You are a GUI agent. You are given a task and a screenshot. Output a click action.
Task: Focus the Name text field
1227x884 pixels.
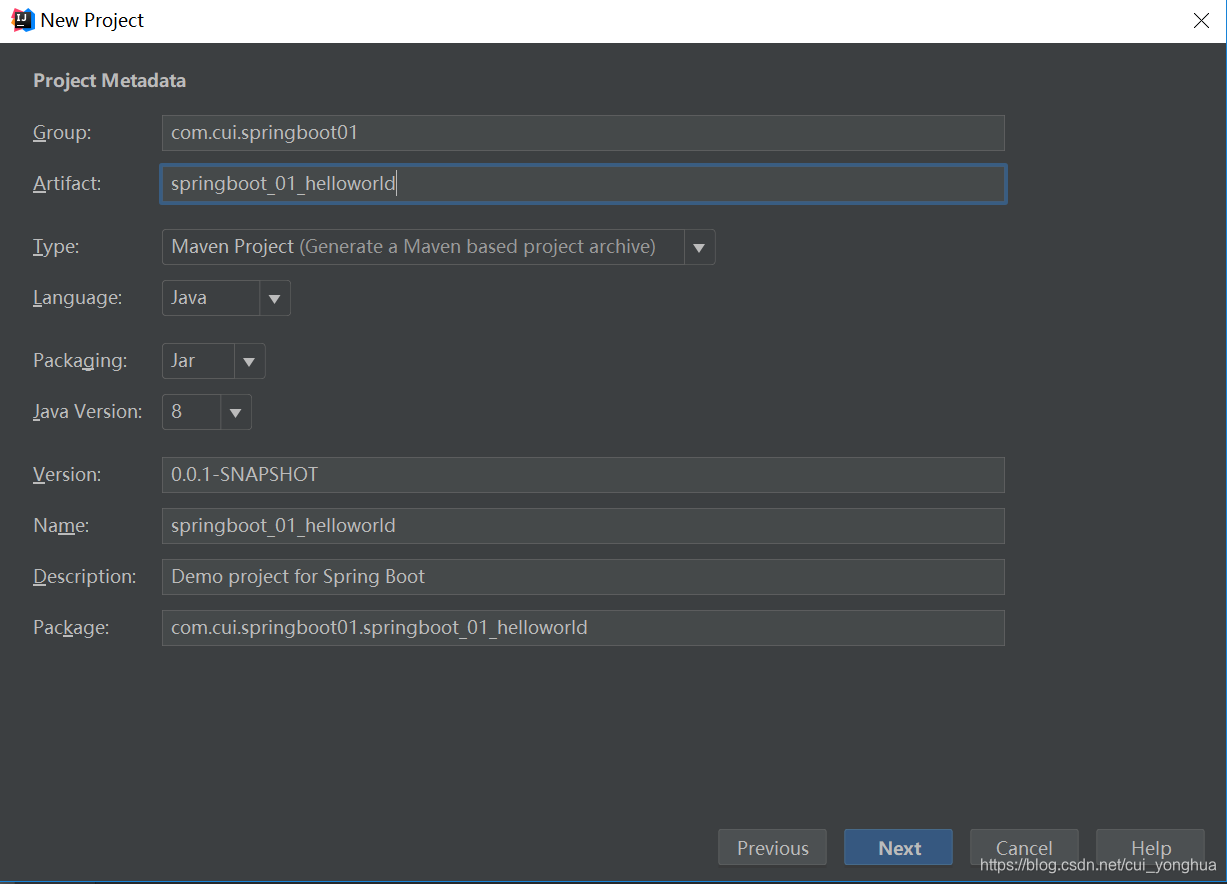pyautogui.click(x=582, y=526)
